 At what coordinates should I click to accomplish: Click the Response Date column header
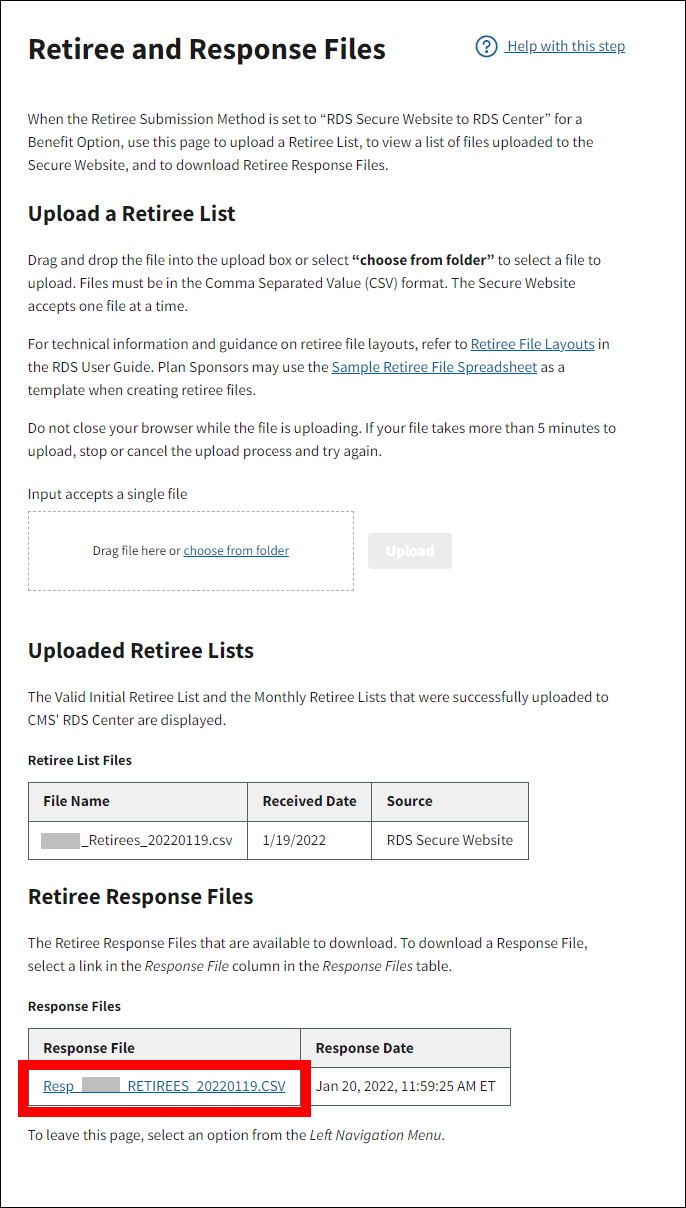click(364, 1048)
